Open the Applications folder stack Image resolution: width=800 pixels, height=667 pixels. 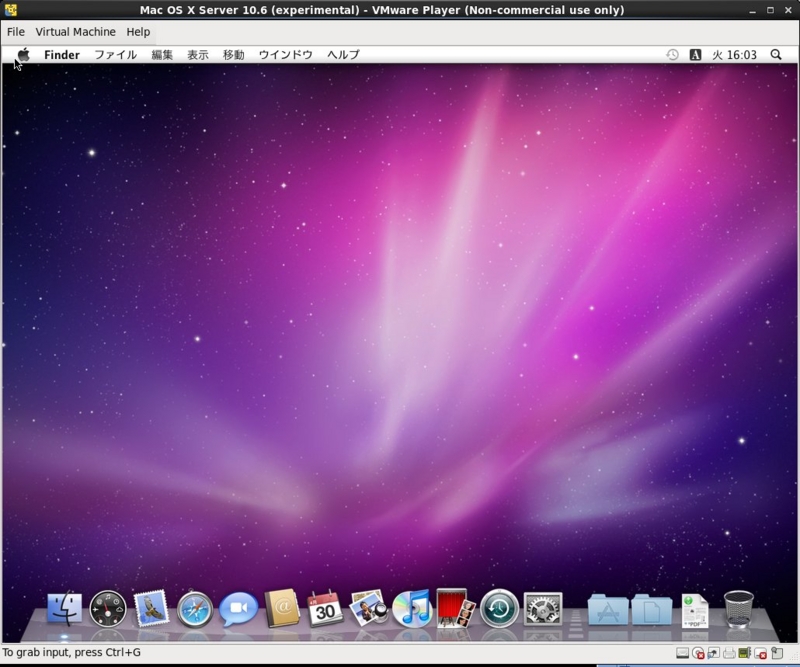[x=608, y=609]
